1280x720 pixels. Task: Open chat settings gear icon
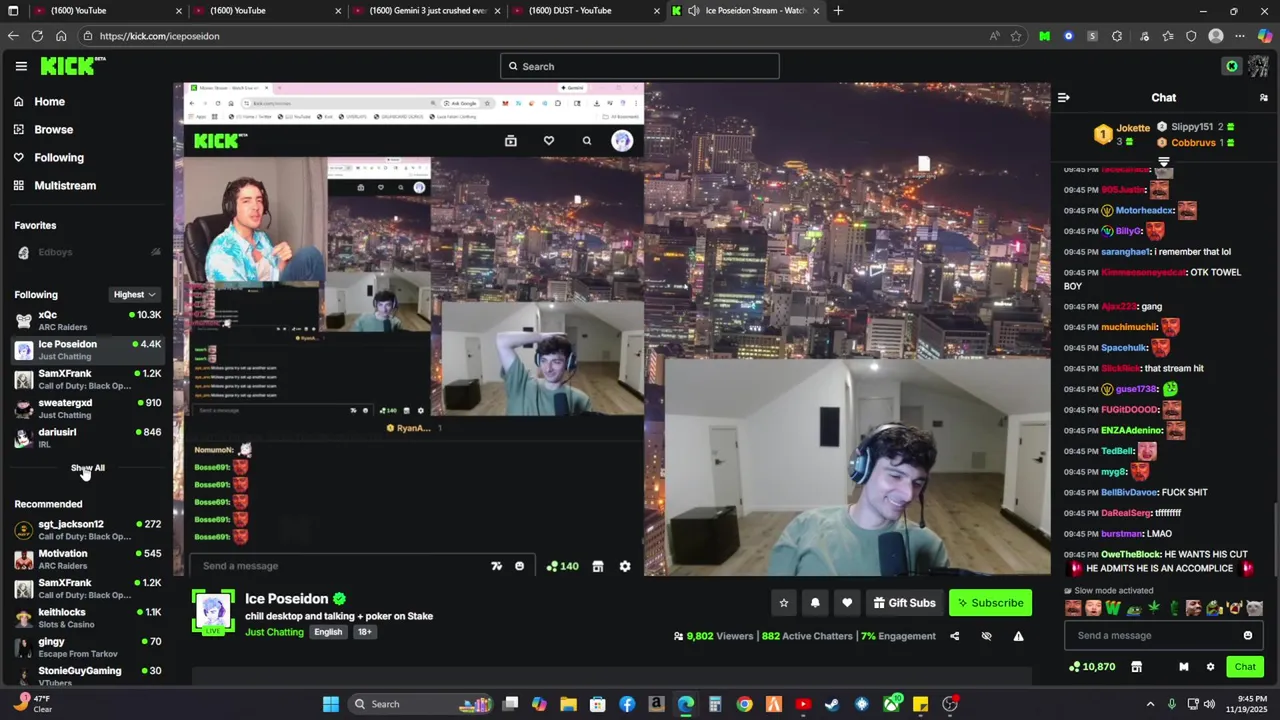[1210, 667]
